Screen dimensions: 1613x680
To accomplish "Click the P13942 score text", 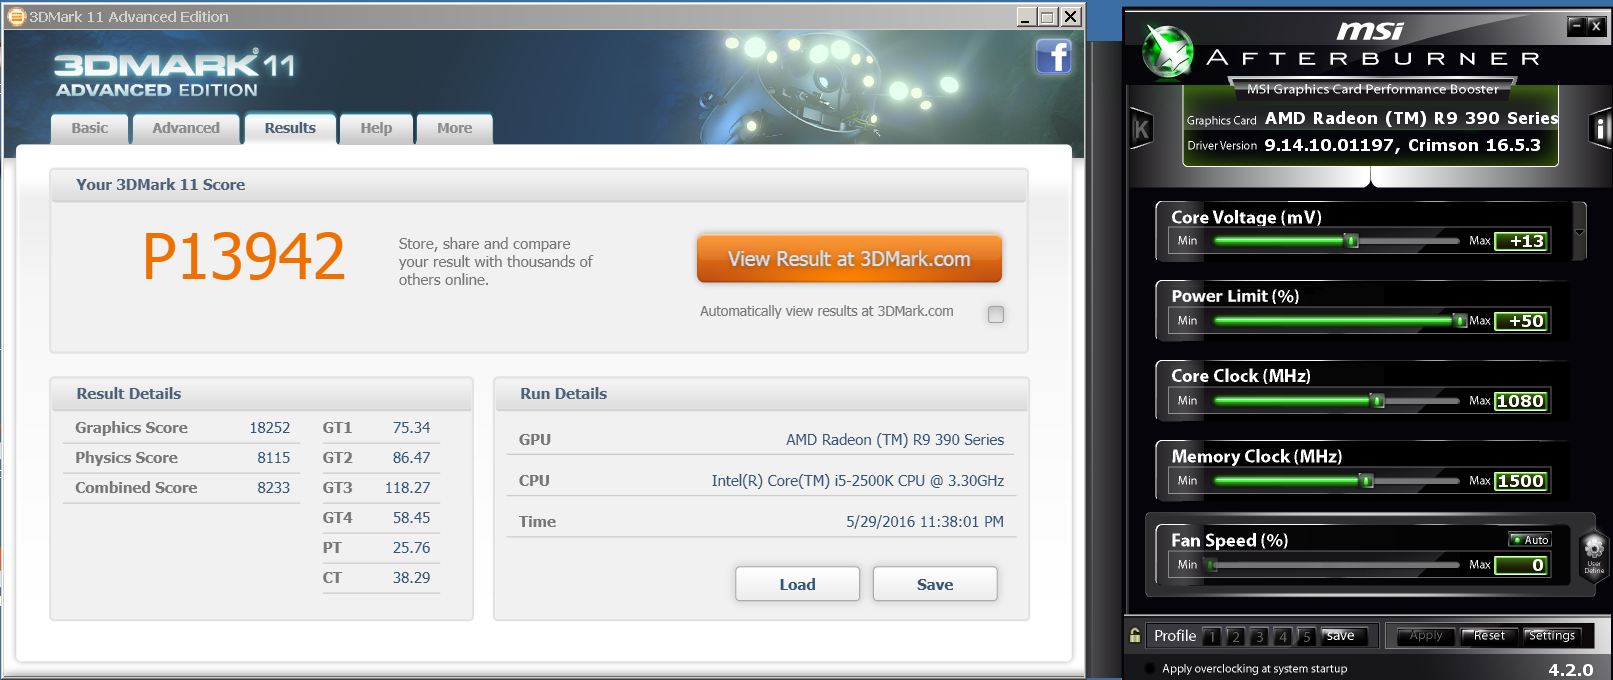I will click(244, 256).
